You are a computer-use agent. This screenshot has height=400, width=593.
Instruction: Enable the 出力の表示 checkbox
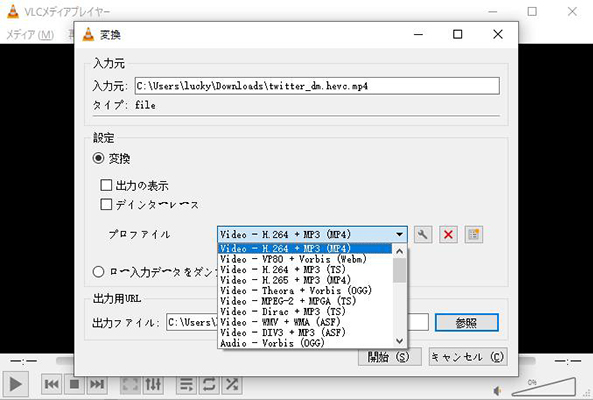point(106,185)
